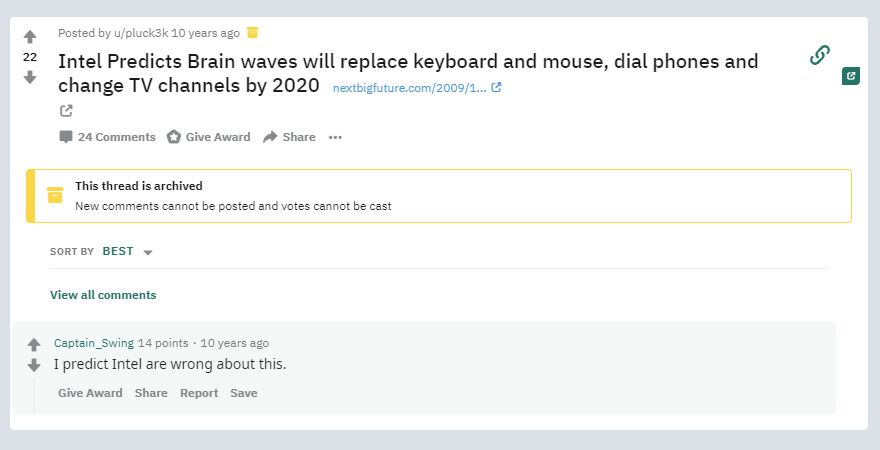Click View all comments link
880x450 pixels.
coord(103,295)
